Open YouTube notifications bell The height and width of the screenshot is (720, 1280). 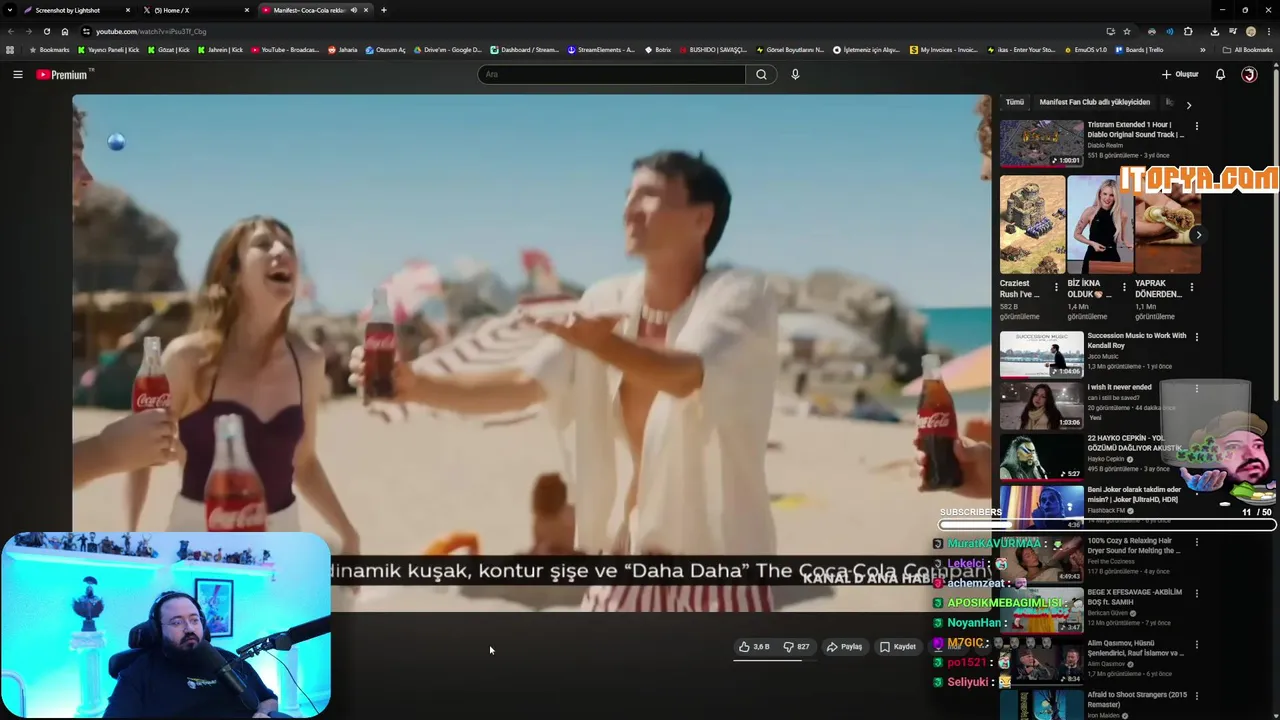point(1220,74)
